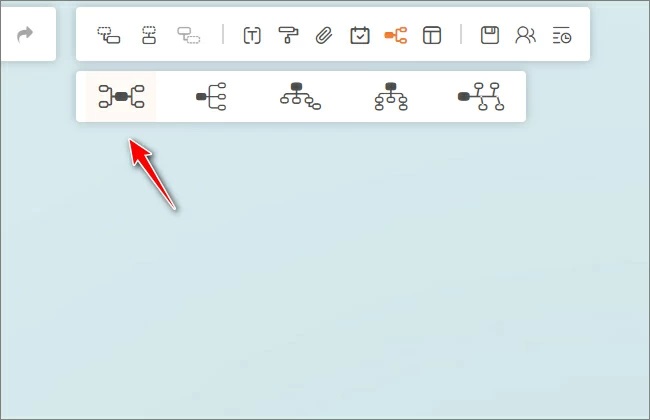Click the dashed-box sibling topic icon
Viewport: 650px width, 420px height.
(149, 35)
